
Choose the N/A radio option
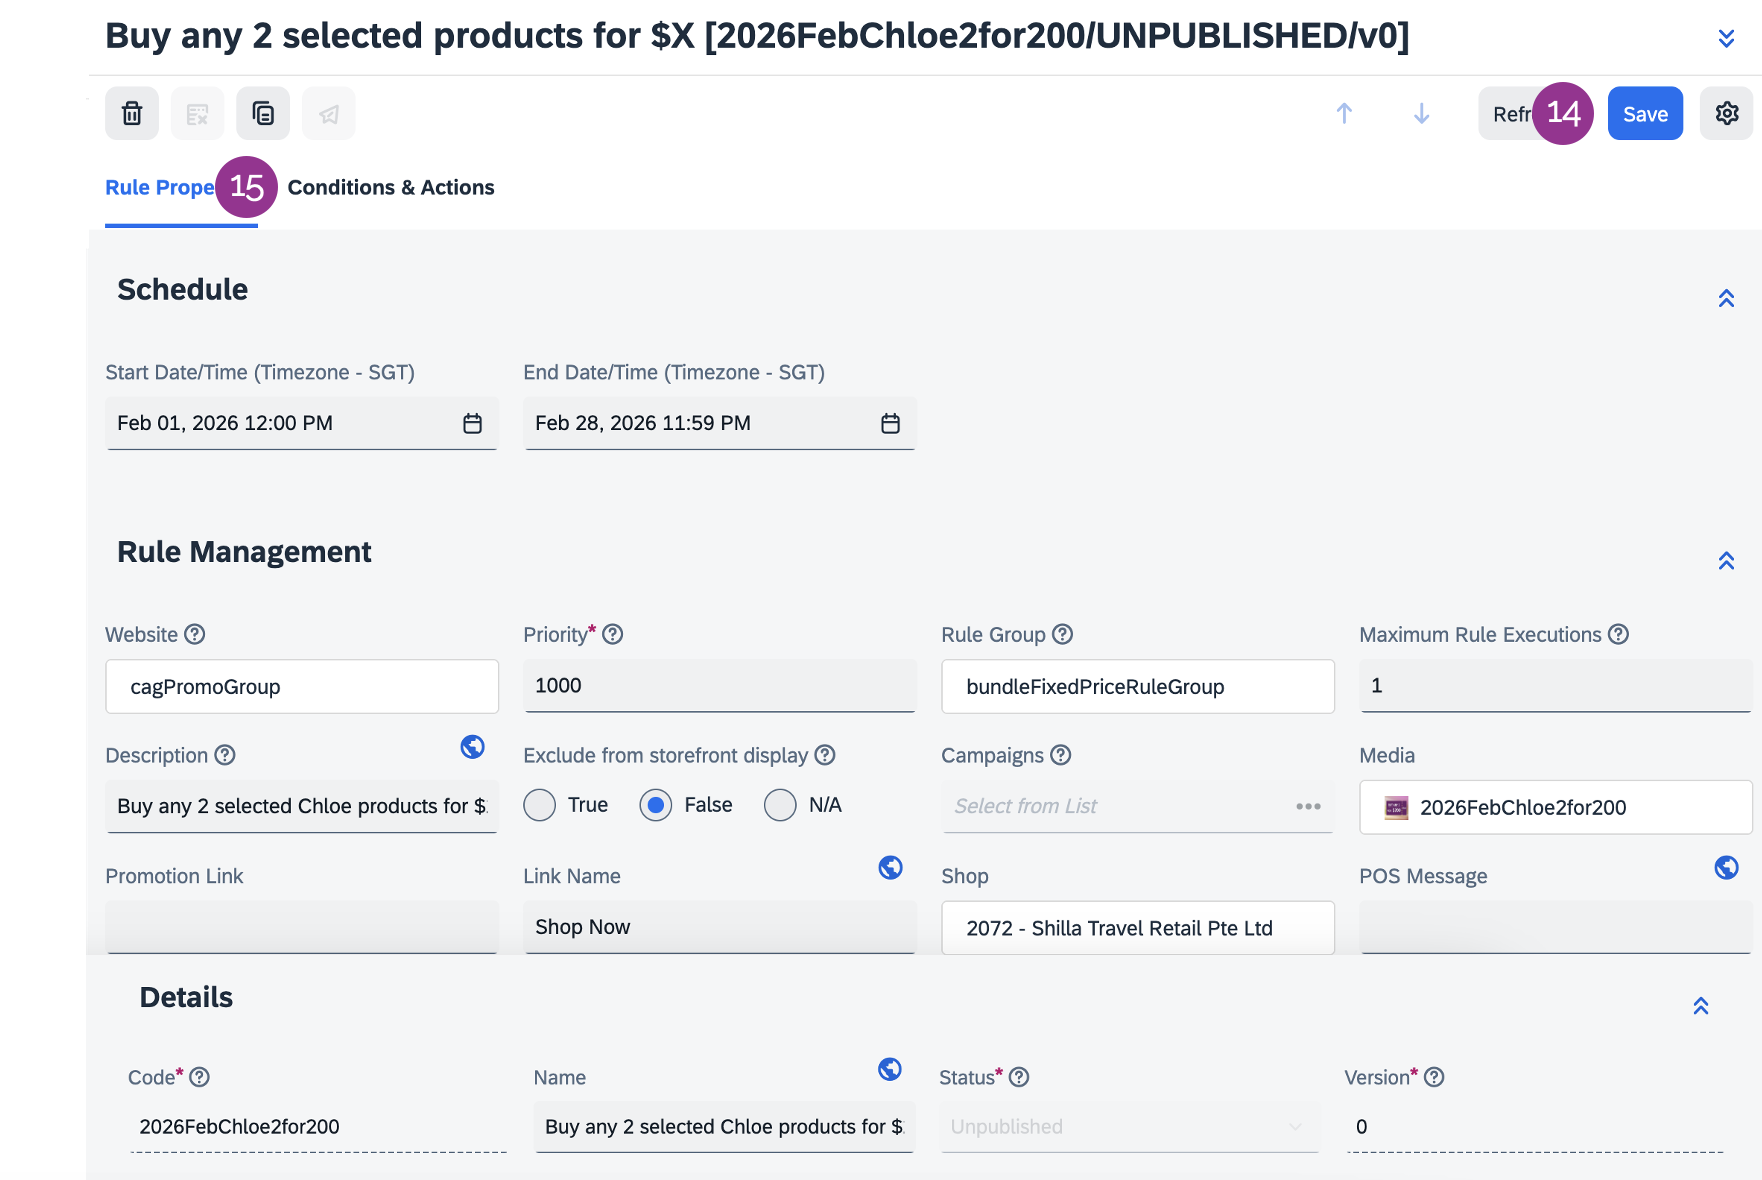[x=780, y=805]
